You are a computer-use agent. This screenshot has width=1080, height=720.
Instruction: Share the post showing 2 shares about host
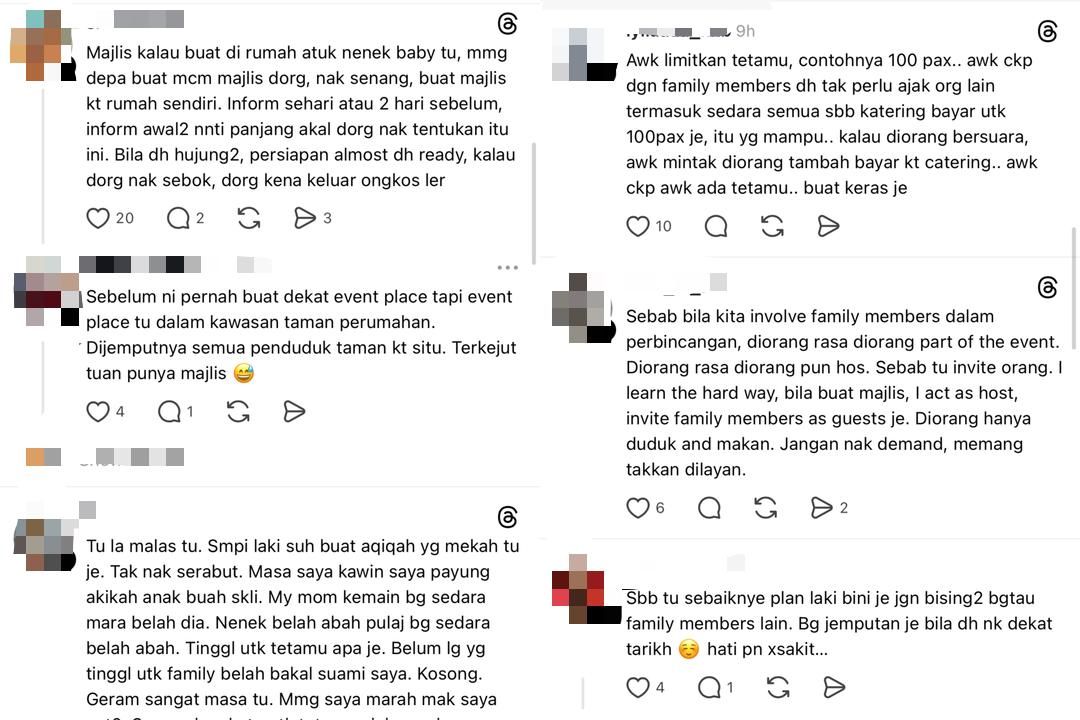click(x=821, y=508)
